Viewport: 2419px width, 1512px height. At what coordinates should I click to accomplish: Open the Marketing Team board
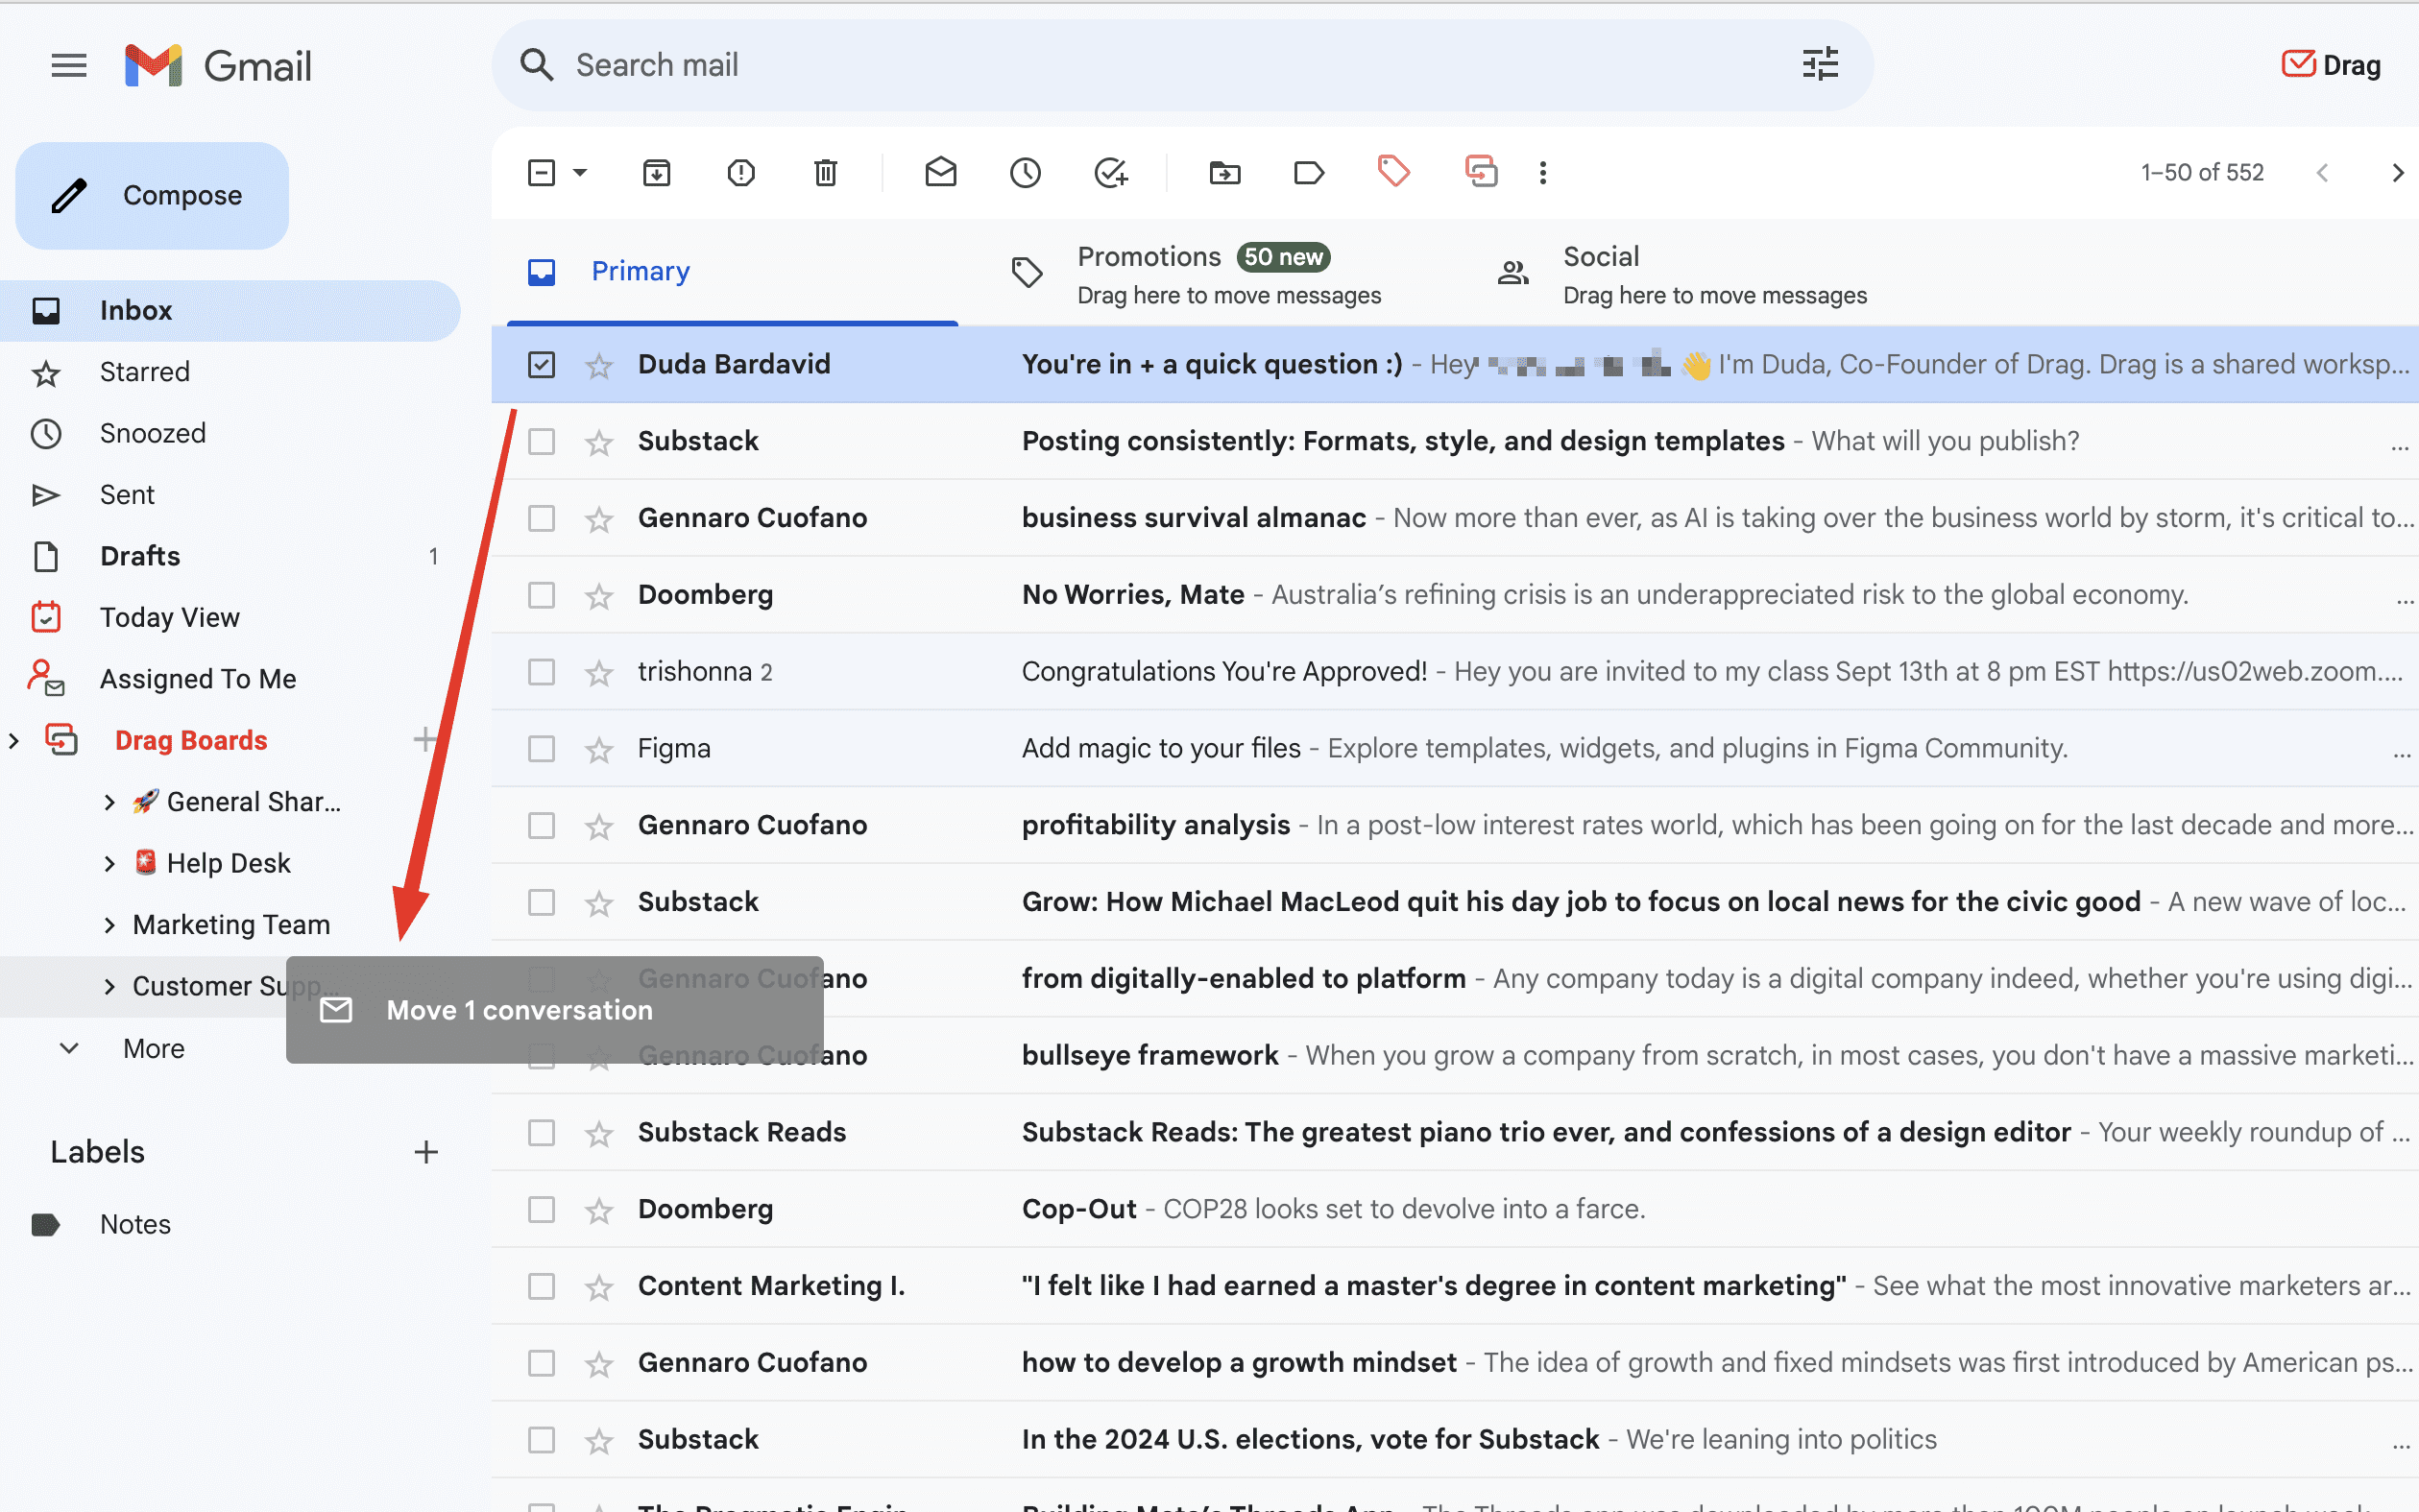[x=231, y=925]
